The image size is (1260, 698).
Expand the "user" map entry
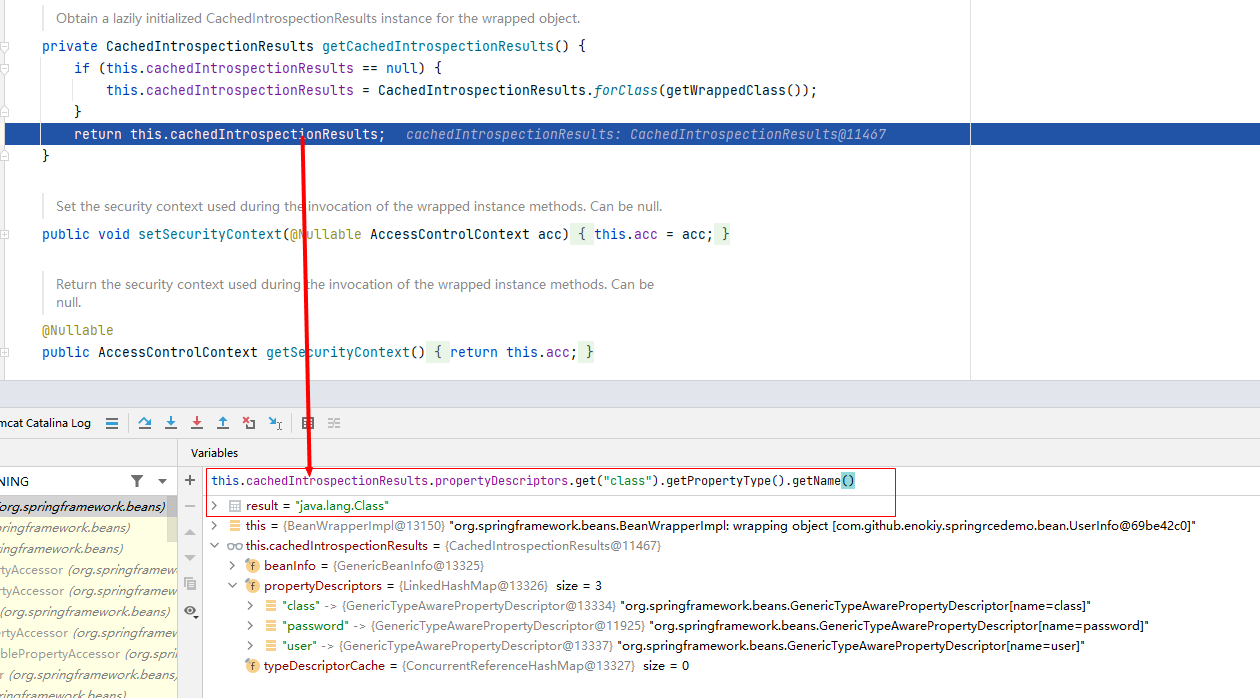(251, 646)
